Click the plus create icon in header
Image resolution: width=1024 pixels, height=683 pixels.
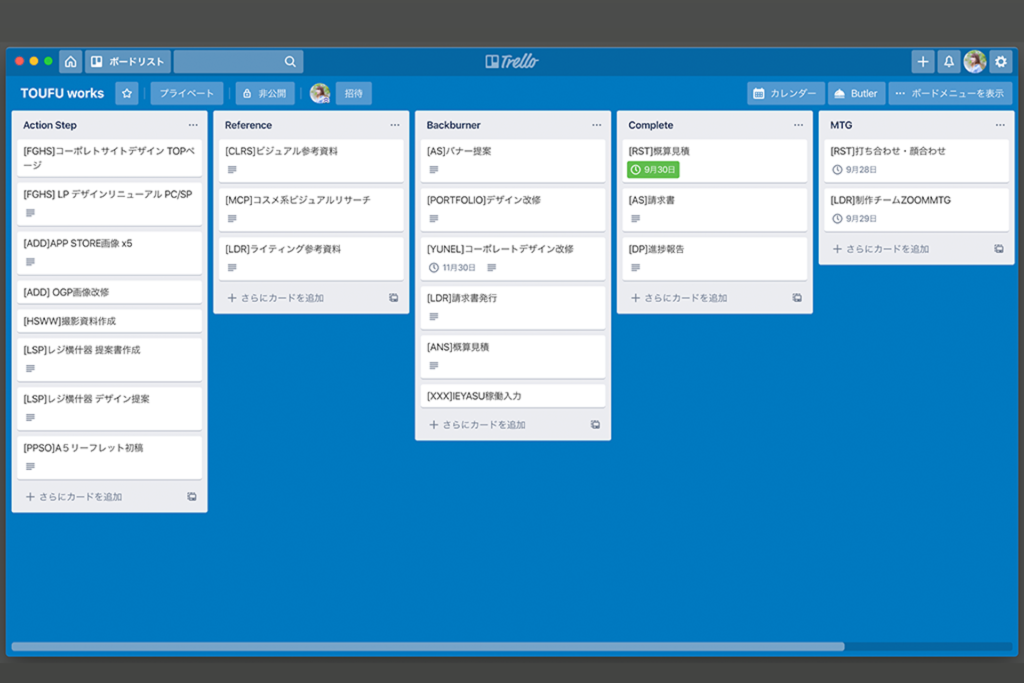click(x=922, y=61)
